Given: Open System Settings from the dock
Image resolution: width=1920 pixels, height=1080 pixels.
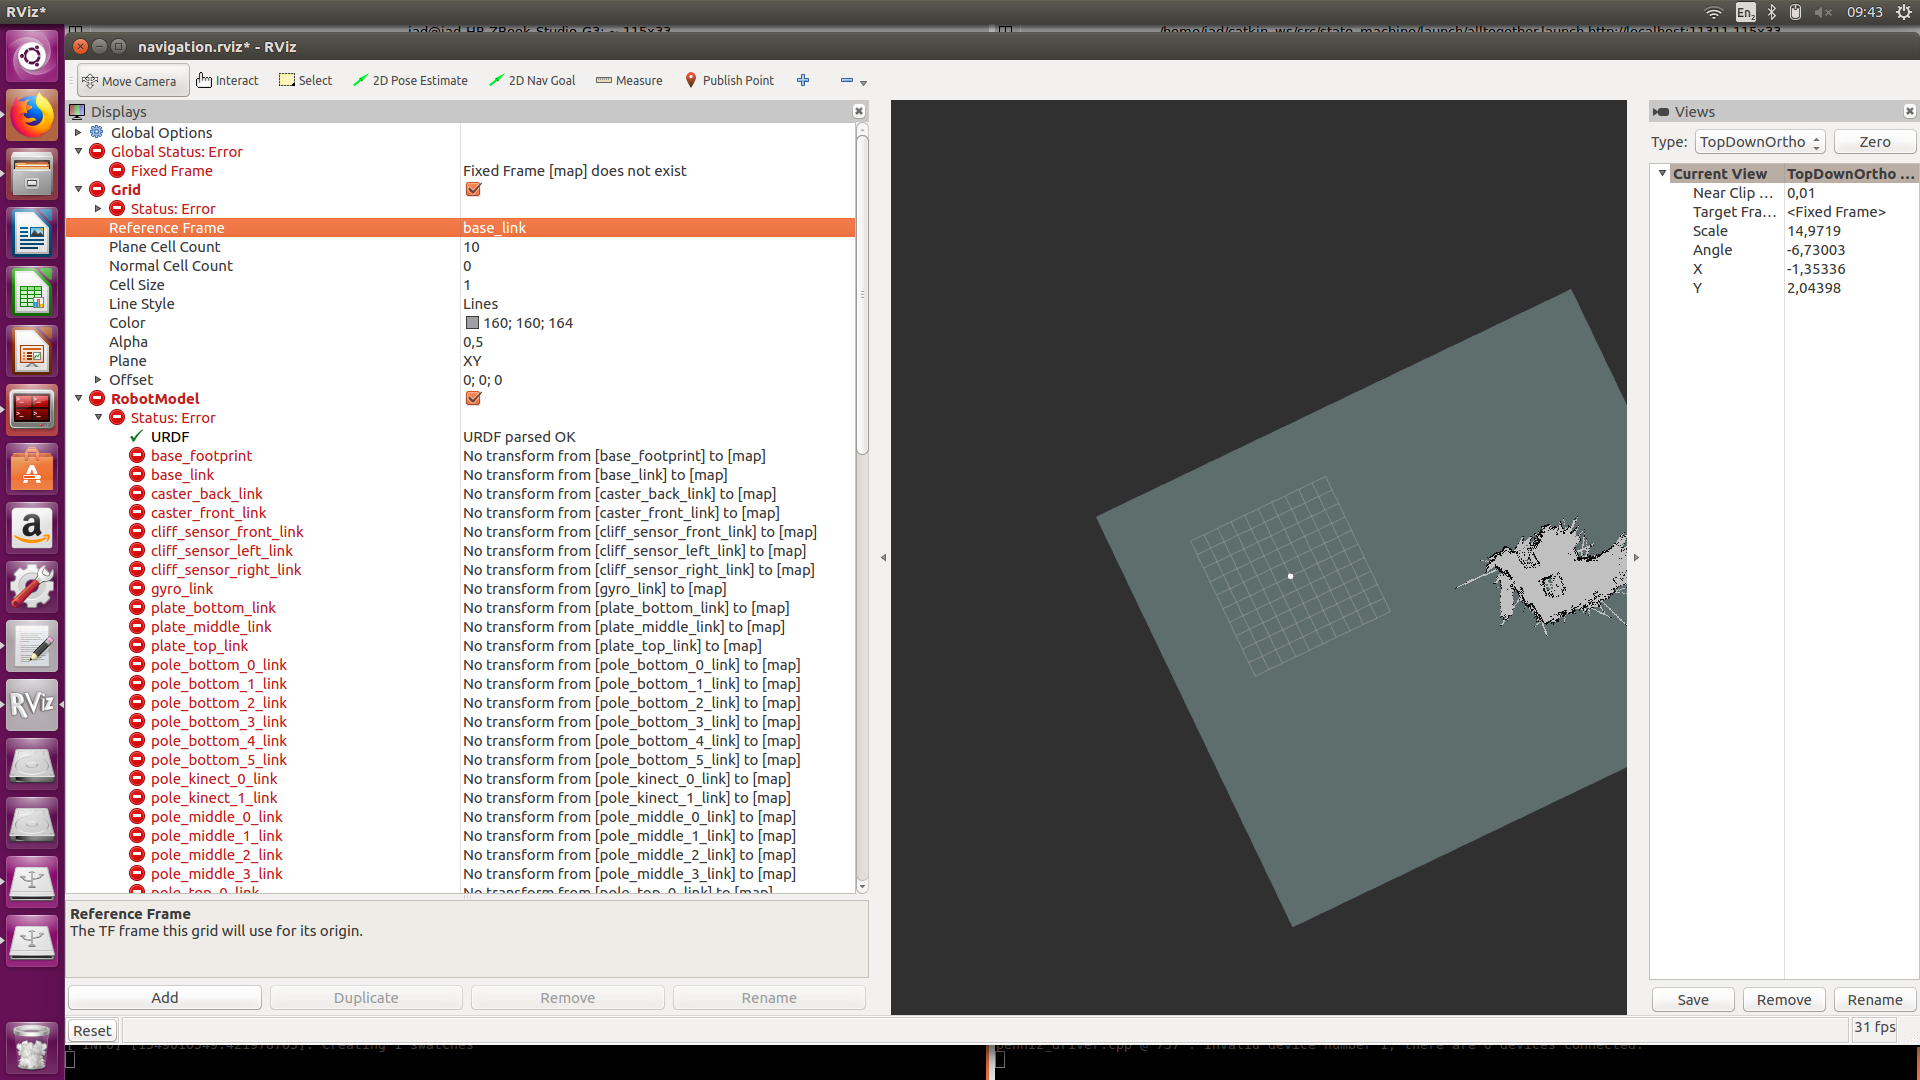Looking at the screenshot, I should (x=32, y=587).
